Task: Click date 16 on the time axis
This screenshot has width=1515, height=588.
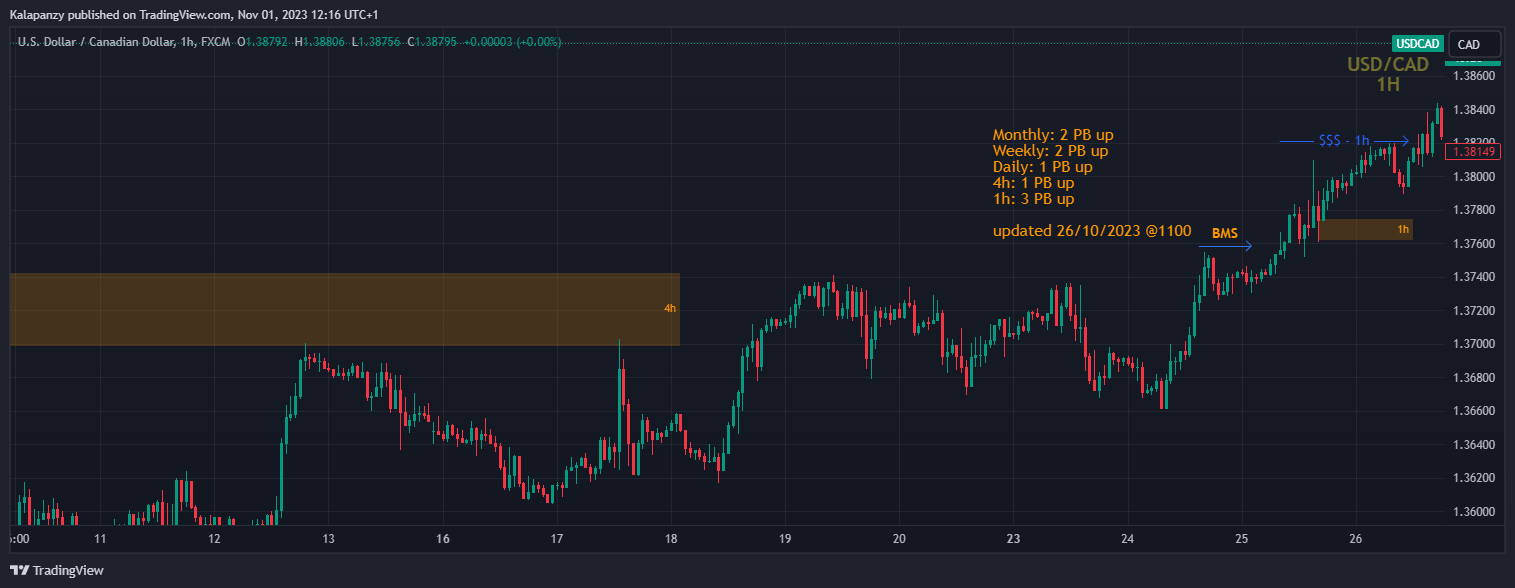Action: [443, 539]
